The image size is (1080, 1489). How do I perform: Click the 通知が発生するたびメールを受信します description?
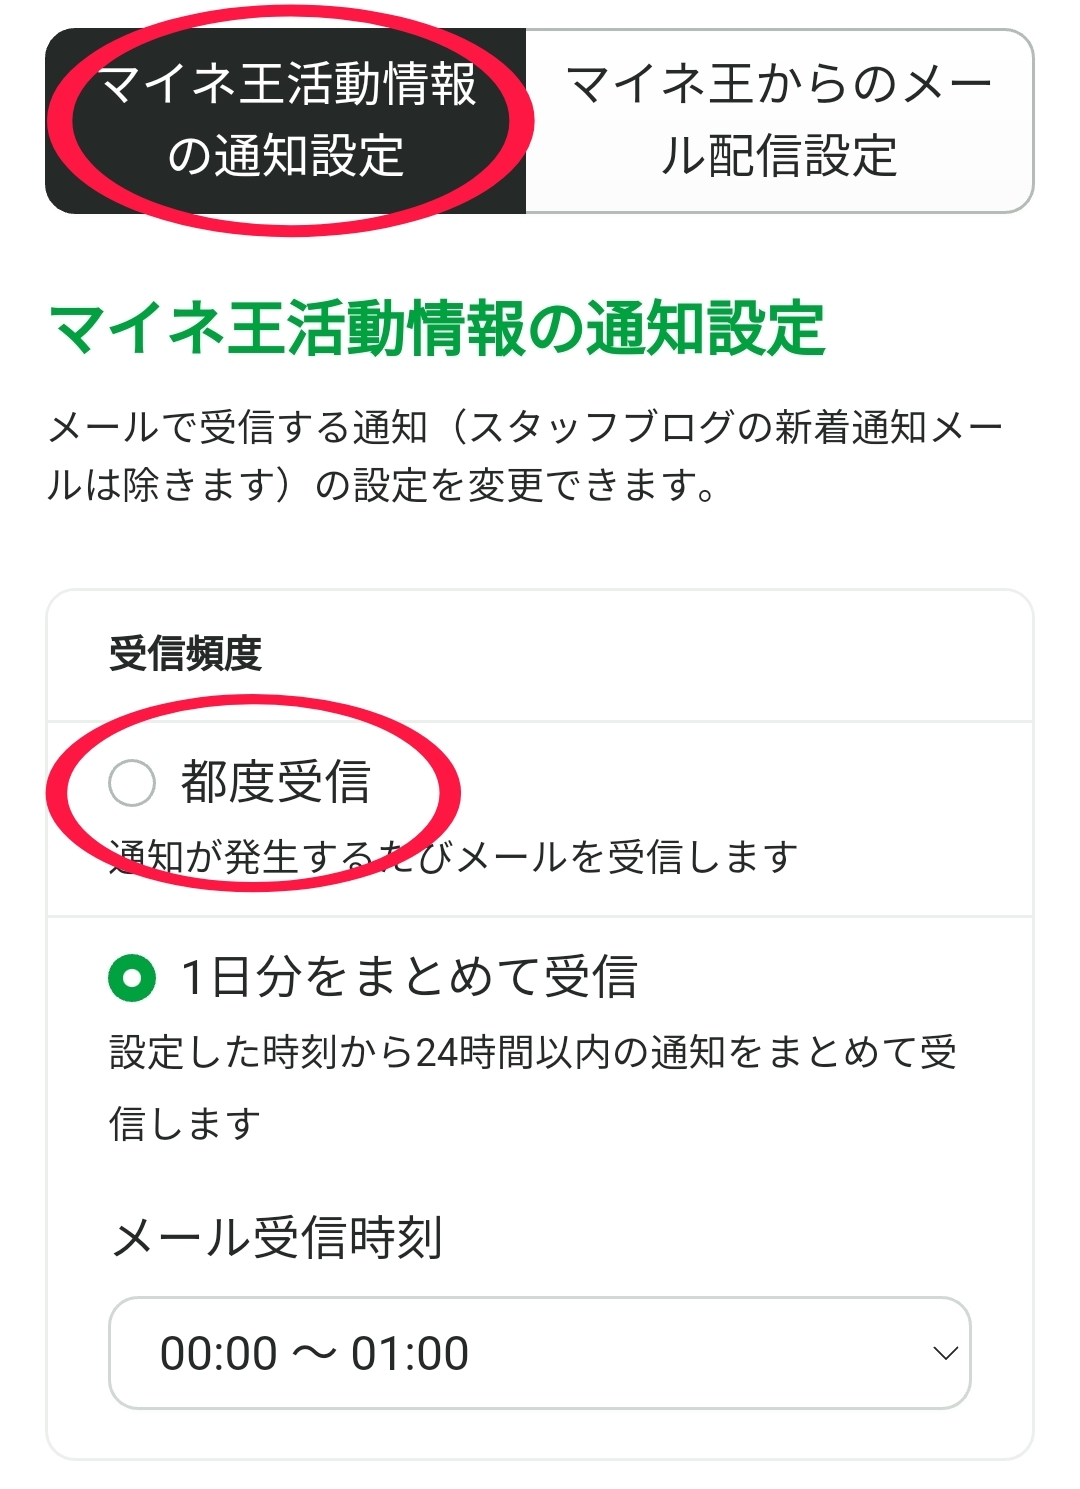[x=453, y=857]
